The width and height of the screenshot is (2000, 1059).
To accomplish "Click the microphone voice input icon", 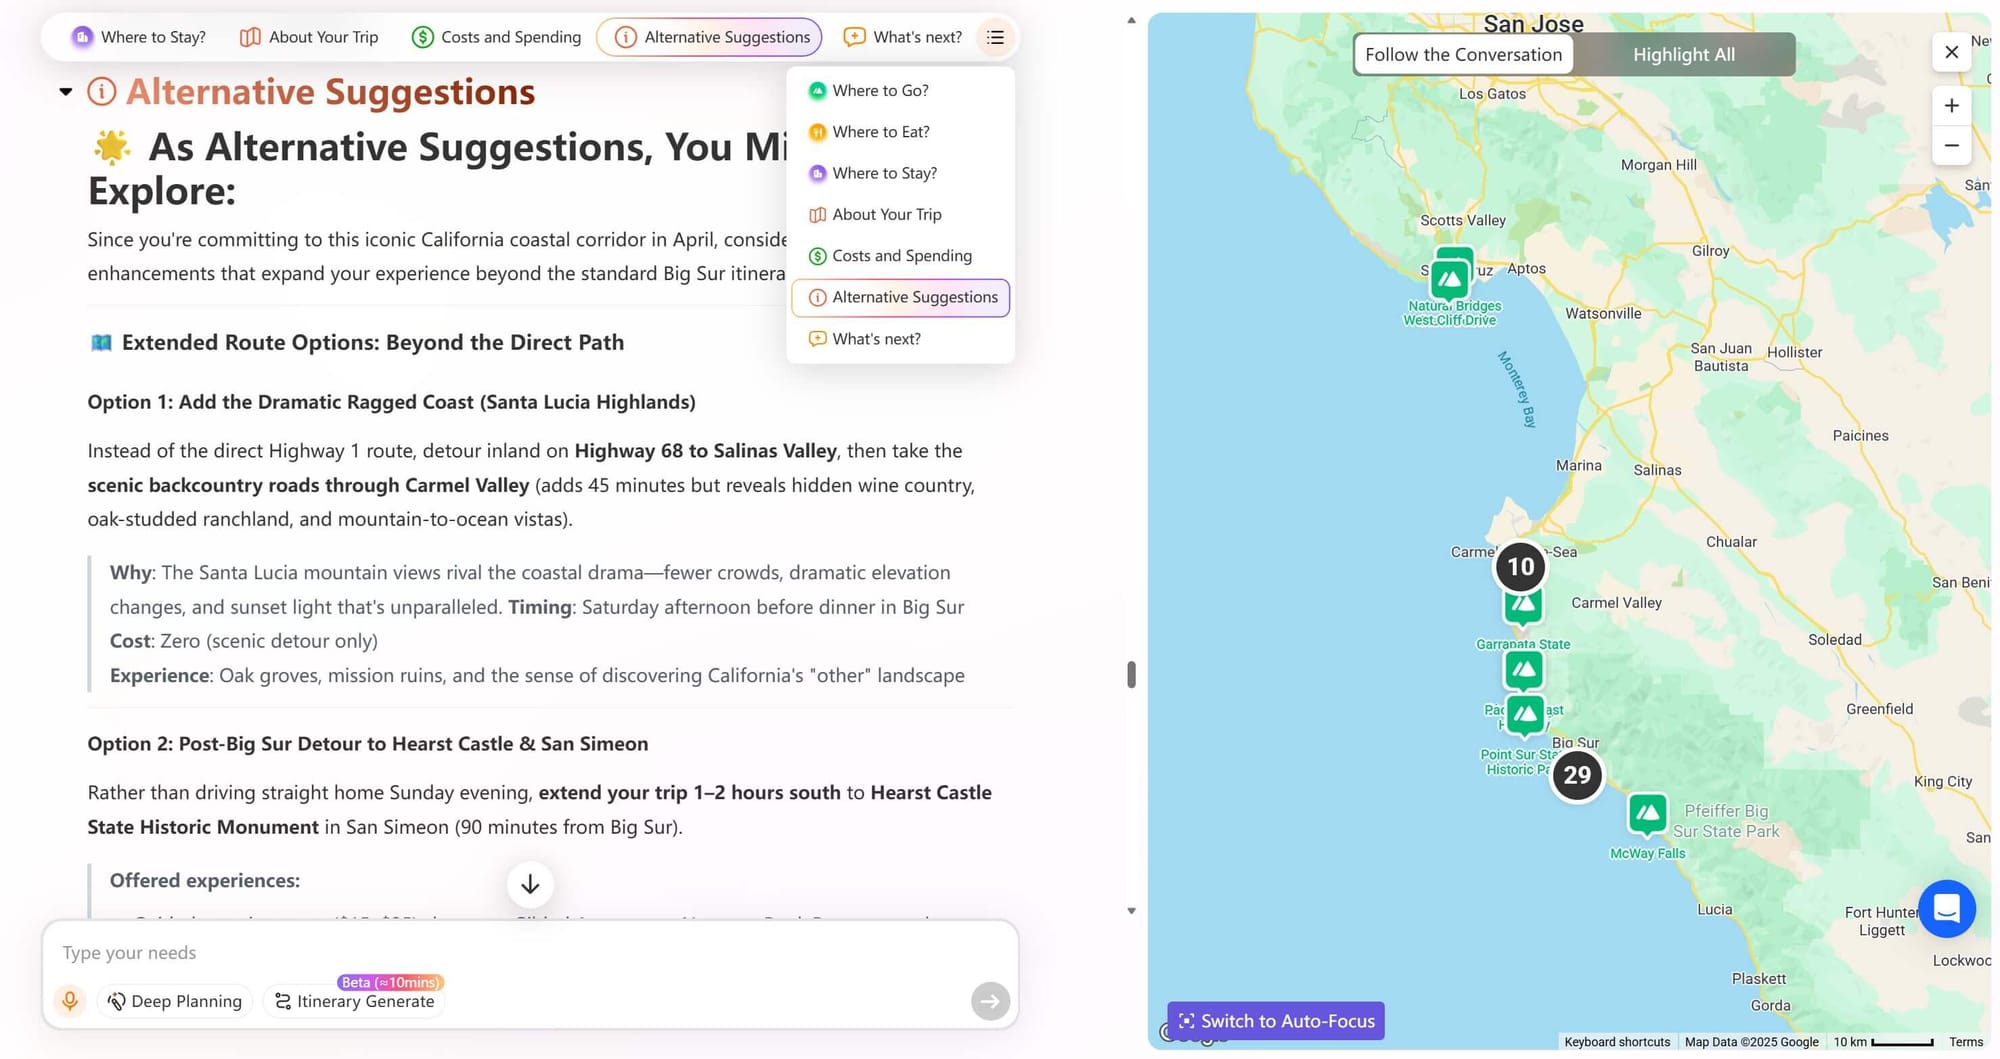I will 70,1001.
